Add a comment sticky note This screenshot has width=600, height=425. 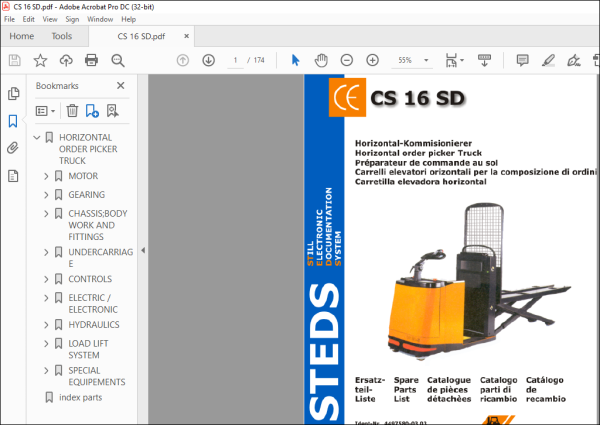pyautogui.click(x=522, y=60)
